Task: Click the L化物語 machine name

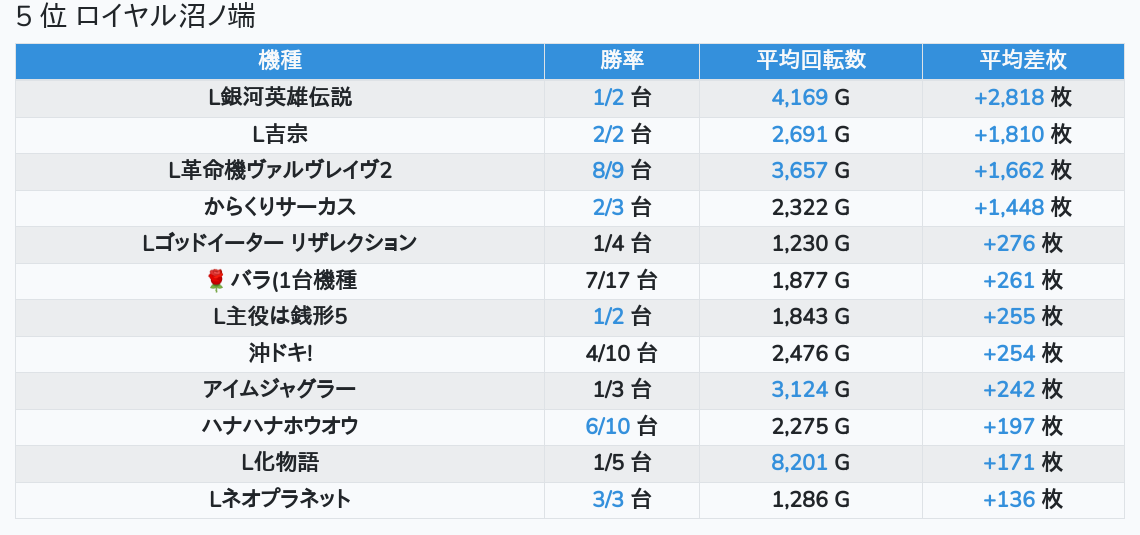Action: [x=280, y=462]
